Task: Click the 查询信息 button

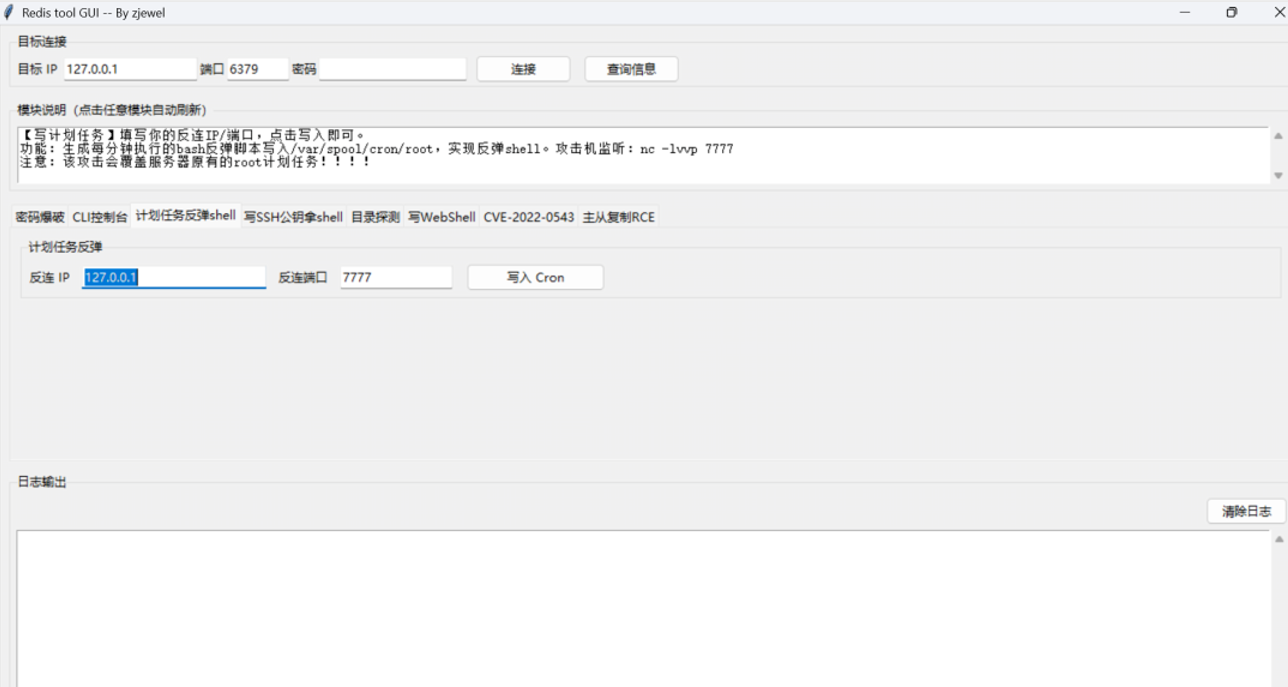Action: click(x=631, y=69)
